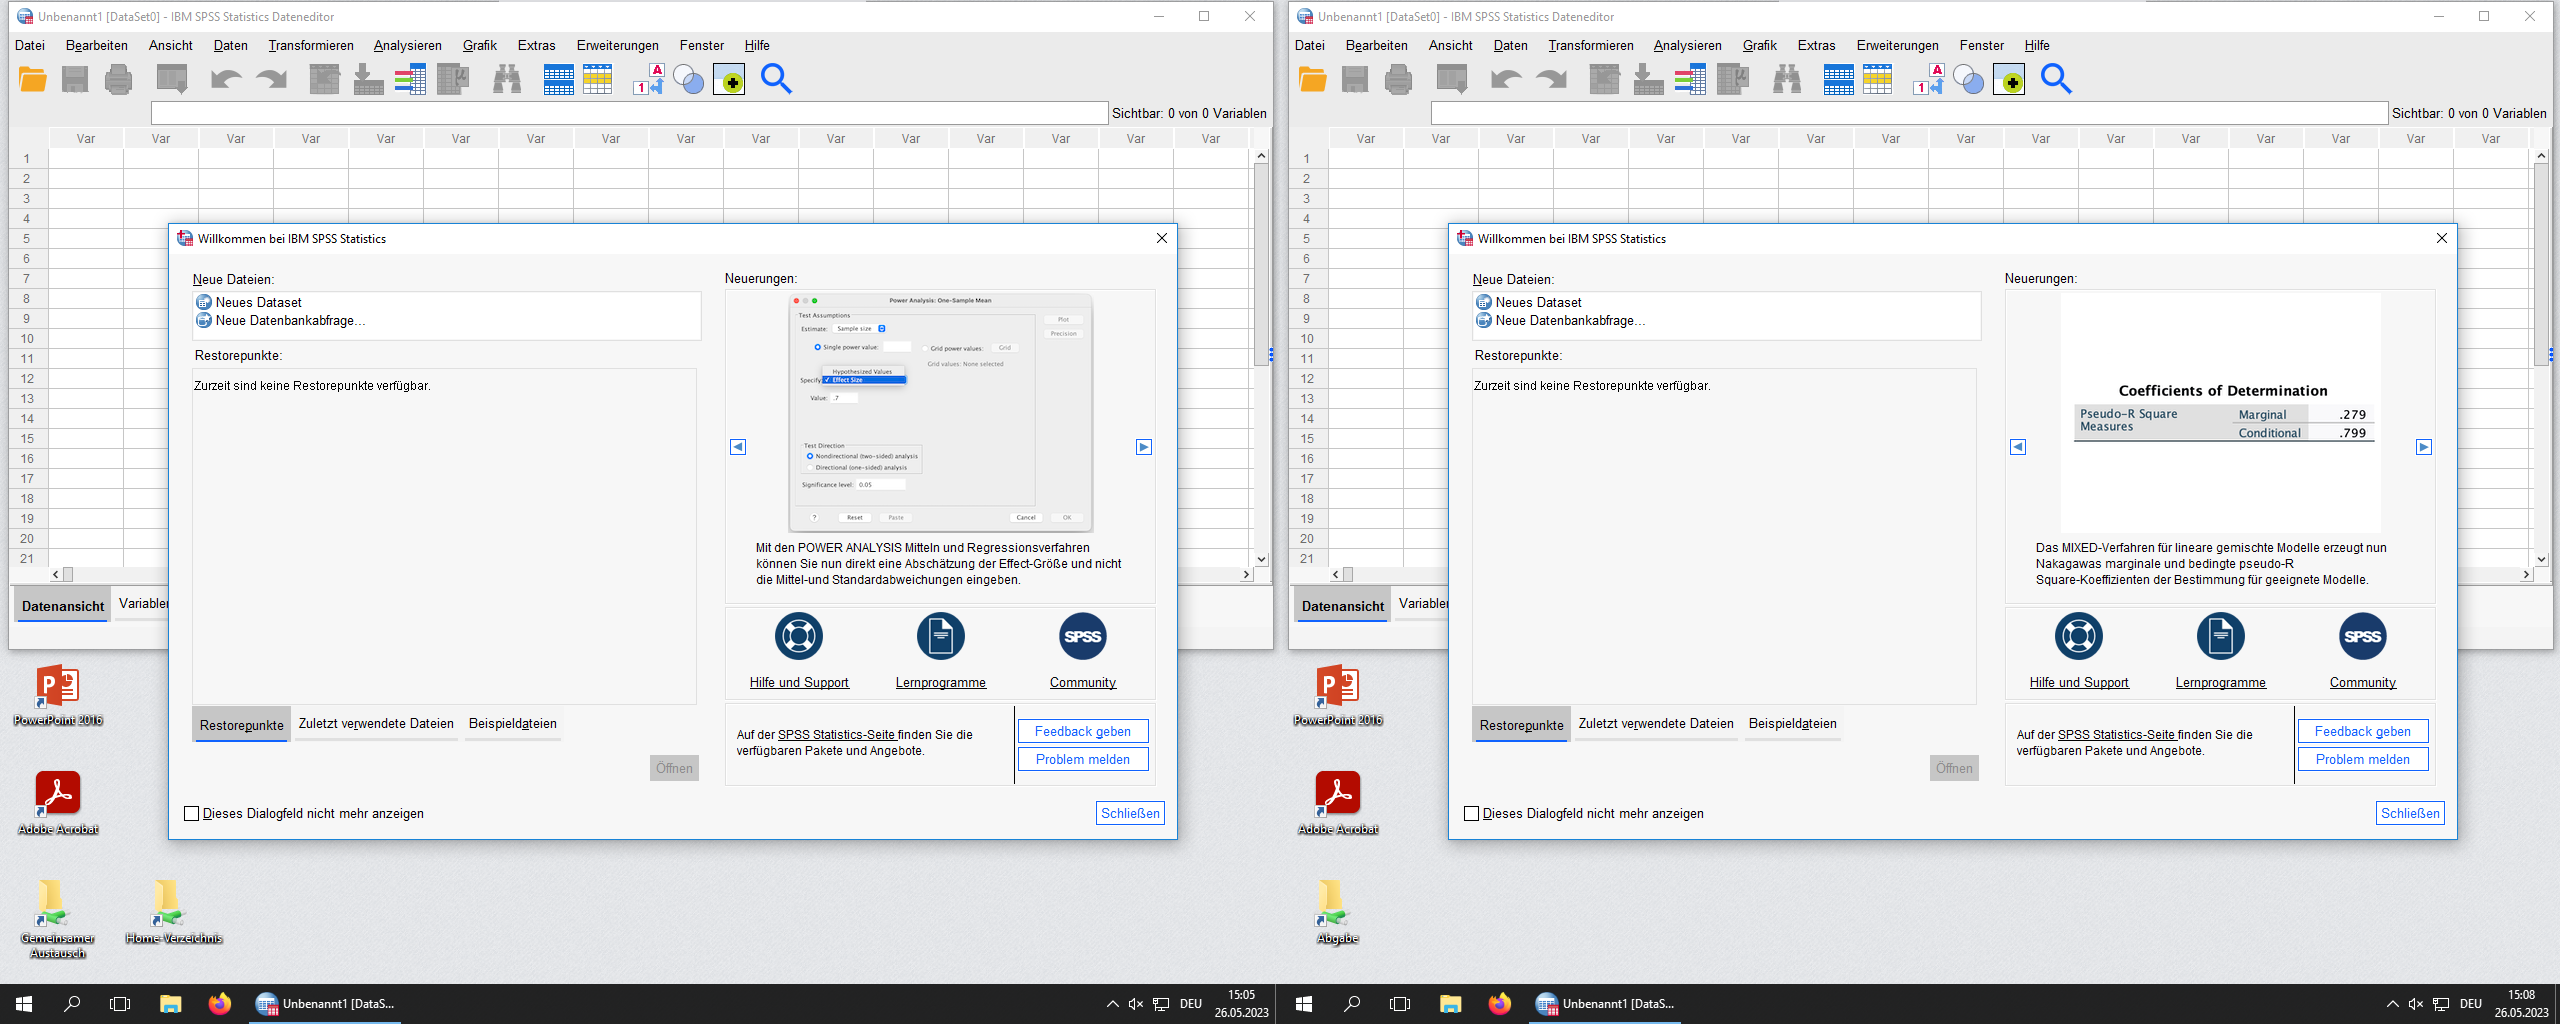The height and width of the screenshot is (1024, 2560).
Task: Launch Firefox from the left taskbar
Action: pyautogui.click(x=220, y=1003)
